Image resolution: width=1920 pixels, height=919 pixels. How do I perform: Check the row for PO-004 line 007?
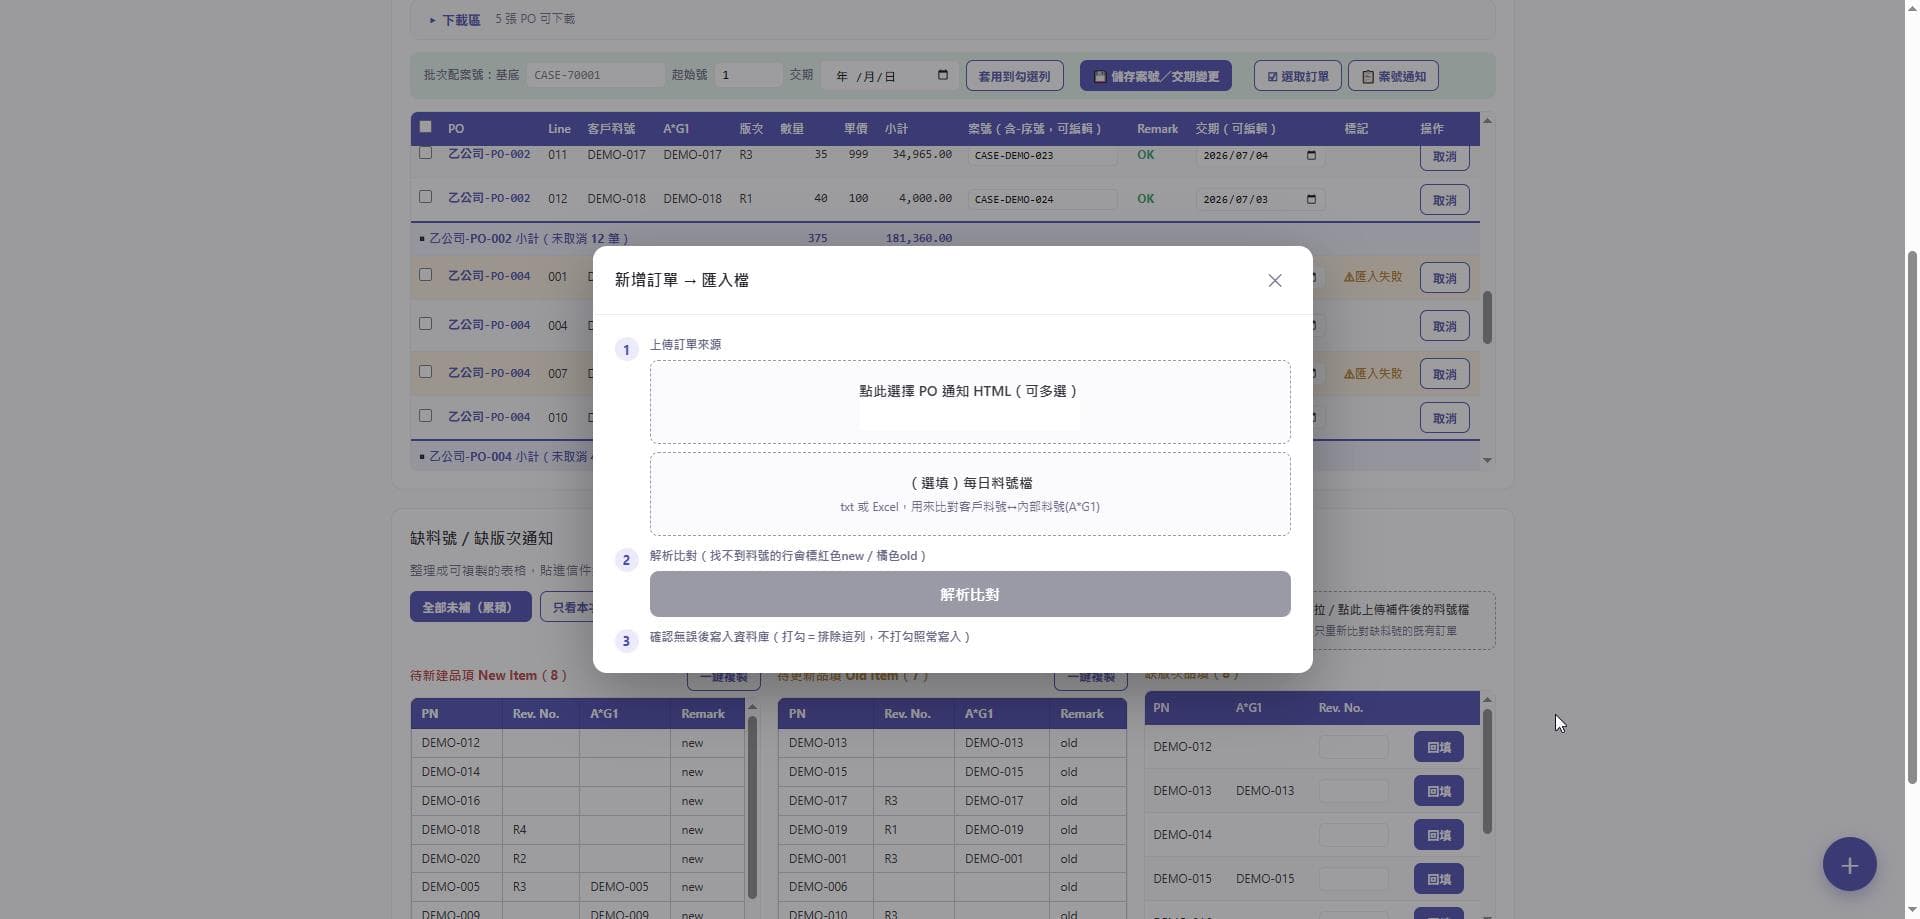pyautogui.click(x=425, y=372)
